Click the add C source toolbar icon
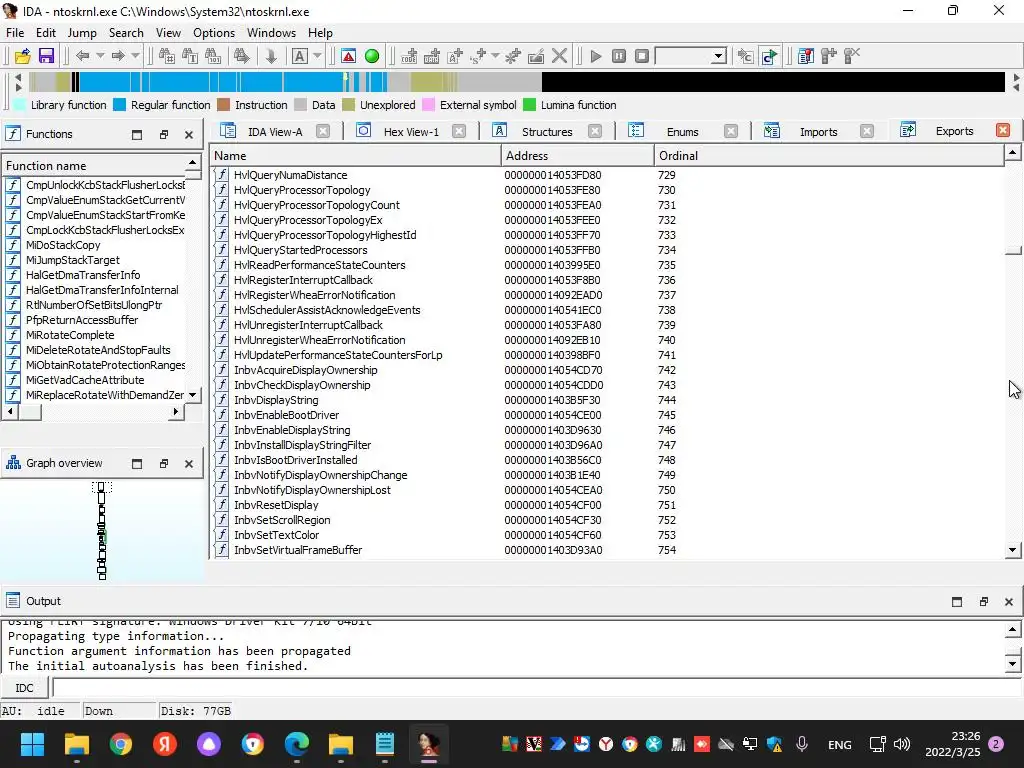 pyautogui.click(x=745, y=56)
